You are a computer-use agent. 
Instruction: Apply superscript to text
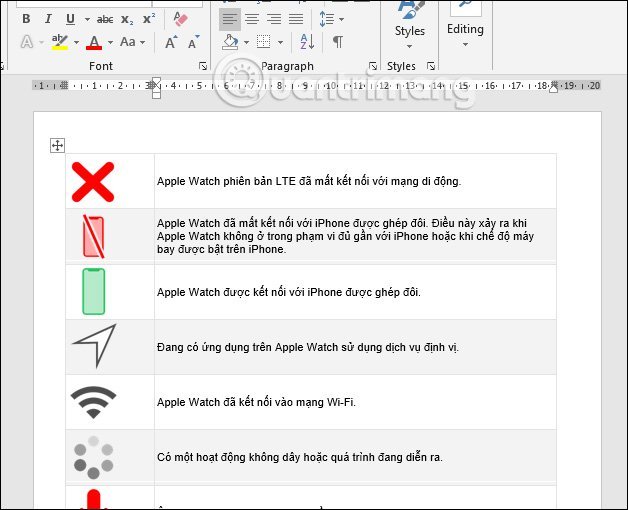pos(148,19)
